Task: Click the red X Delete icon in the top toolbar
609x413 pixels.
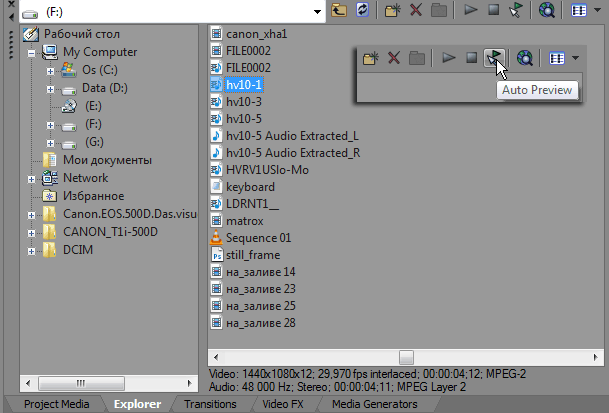Action: click(414, 12)
